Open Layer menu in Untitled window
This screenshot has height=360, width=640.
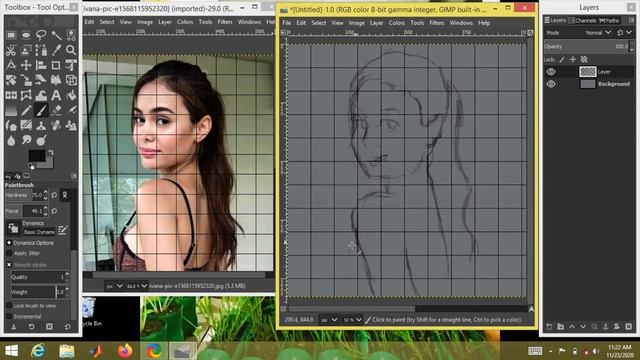point(376,23)
